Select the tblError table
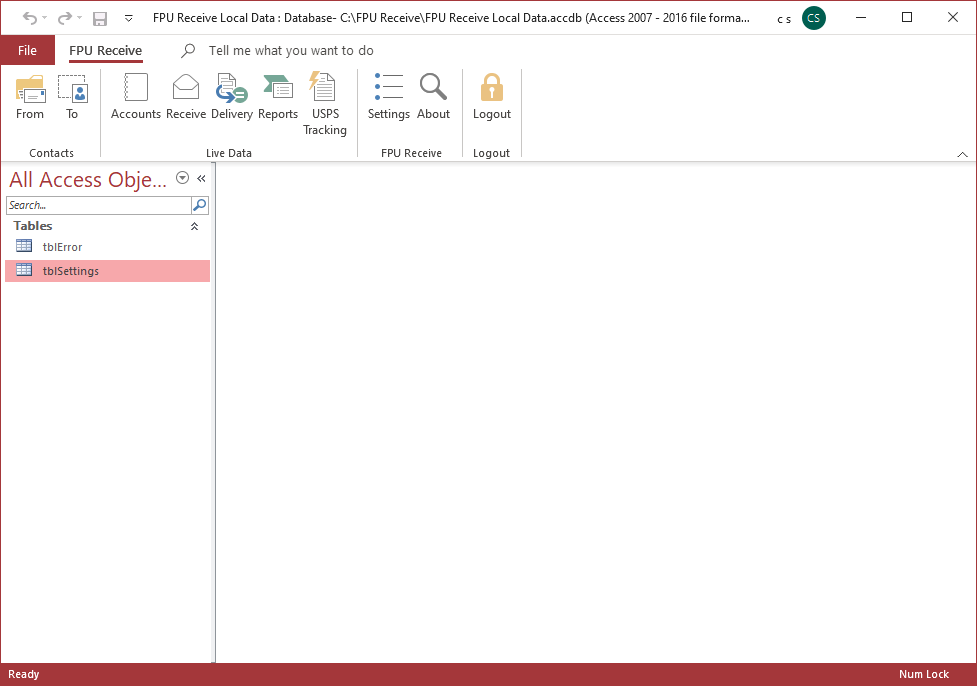977x686 pixels. click(x=62, y=247)
